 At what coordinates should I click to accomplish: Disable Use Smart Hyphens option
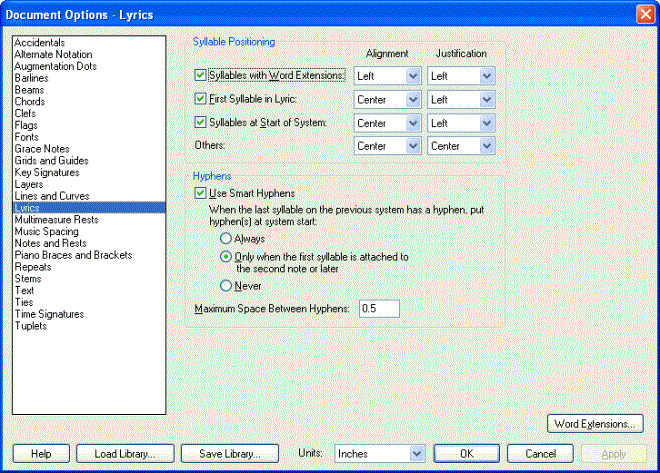200,193
